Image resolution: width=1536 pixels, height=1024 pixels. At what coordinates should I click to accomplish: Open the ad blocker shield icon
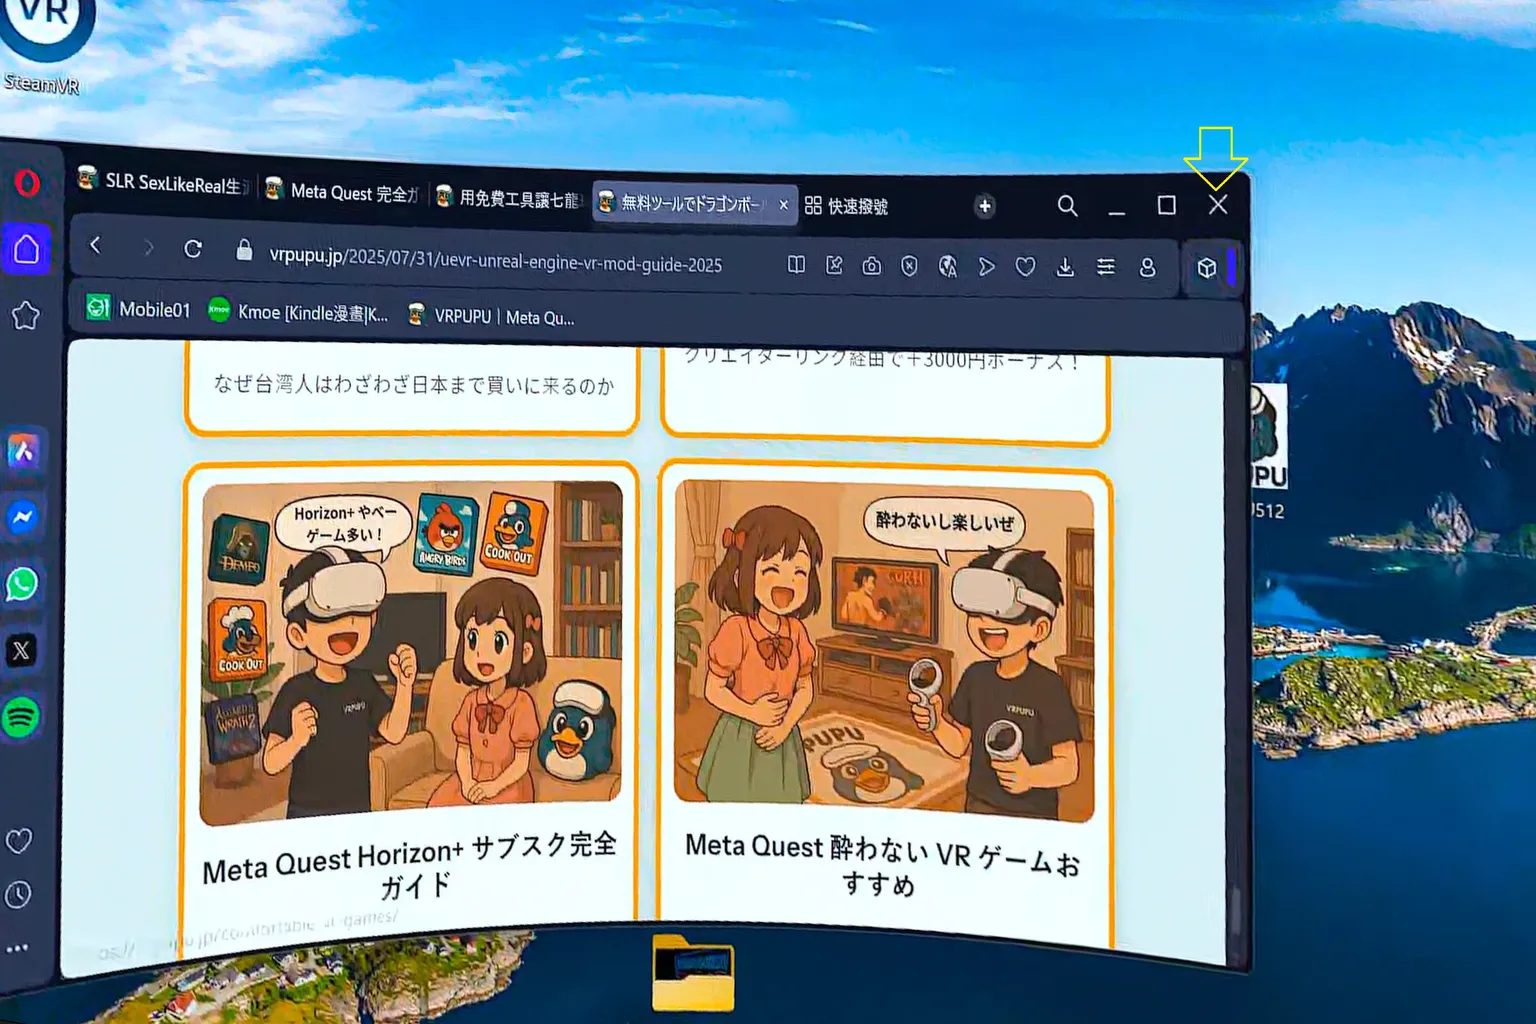909,266
